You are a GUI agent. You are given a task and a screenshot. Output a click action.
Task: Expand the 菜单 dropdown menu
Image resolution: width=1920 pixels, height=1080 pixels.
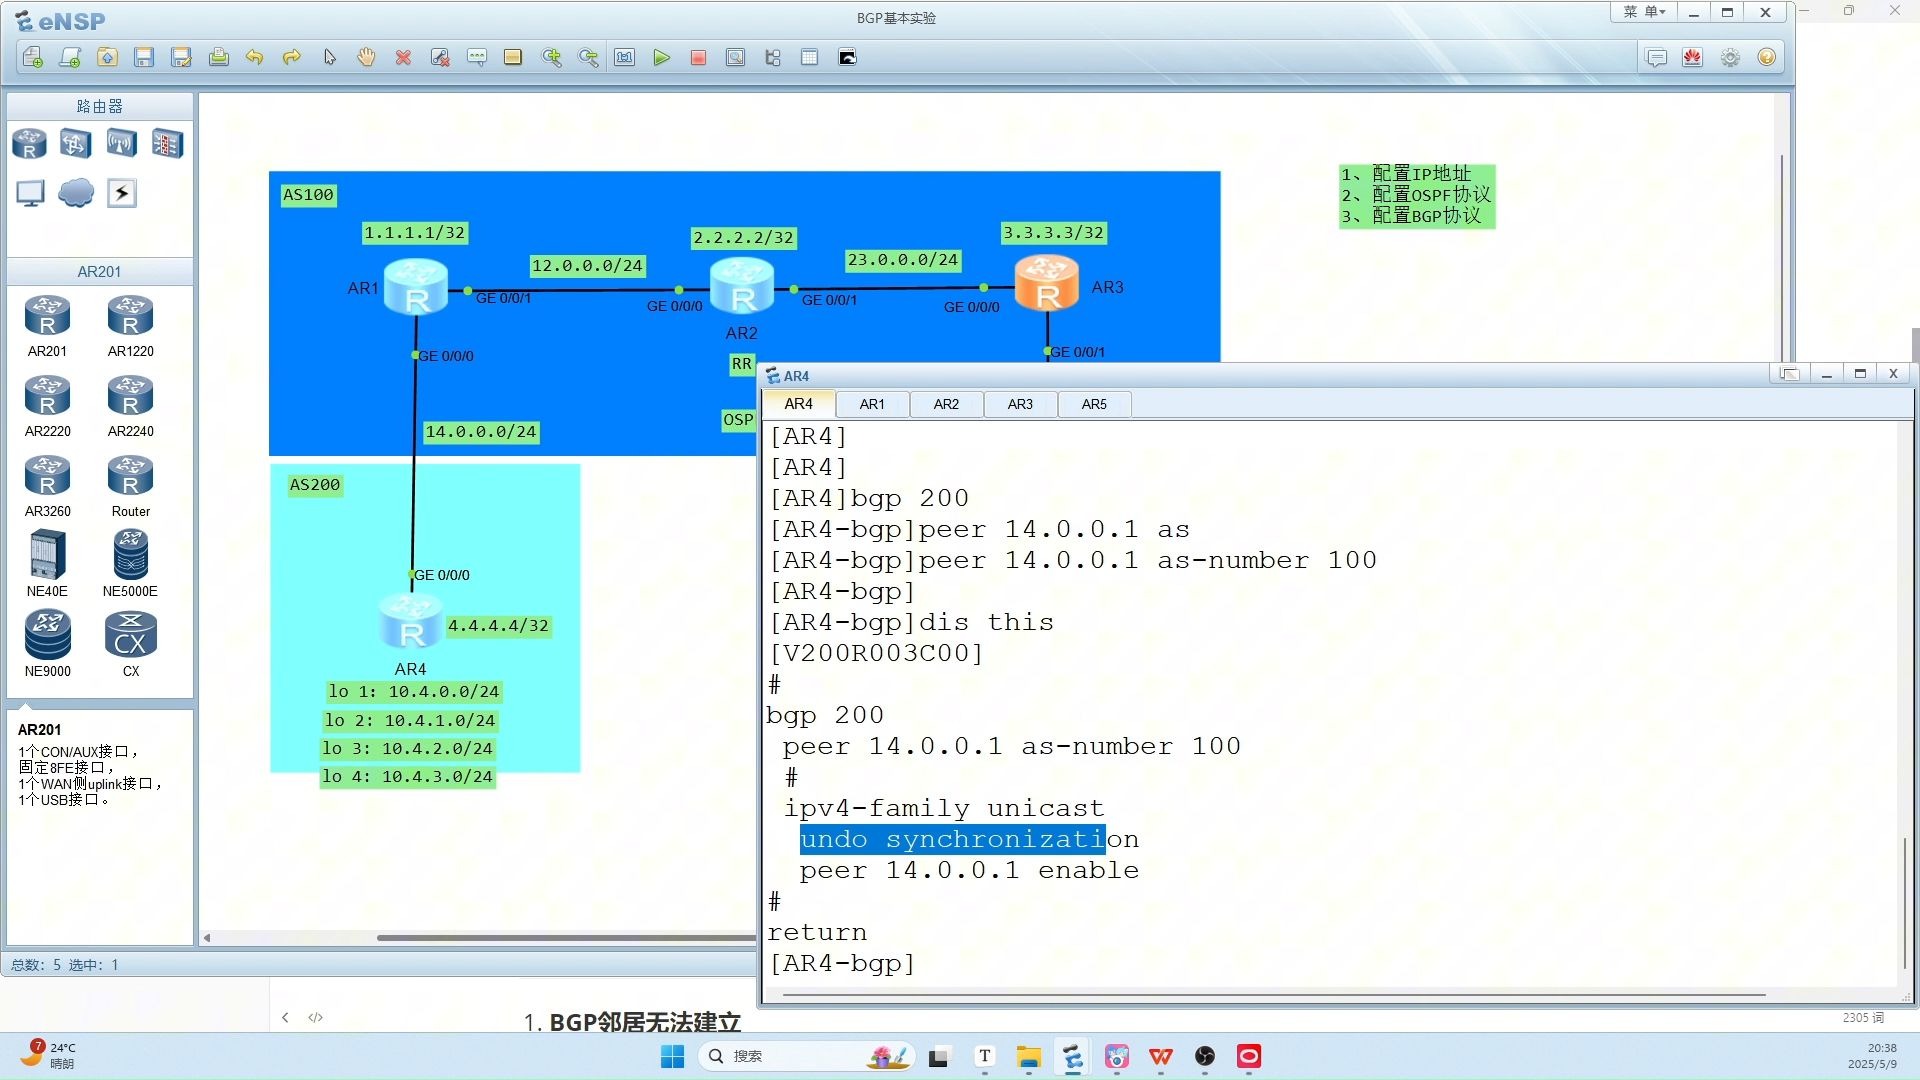point(1644,12)
